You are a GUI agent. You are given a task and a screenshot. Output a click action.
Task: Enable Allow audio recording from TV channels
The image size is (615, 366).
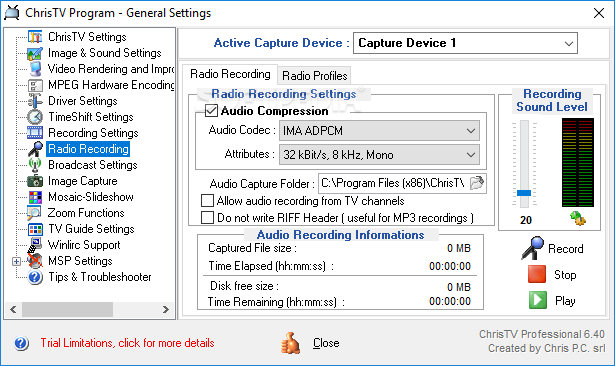click(x=207, y=201)
